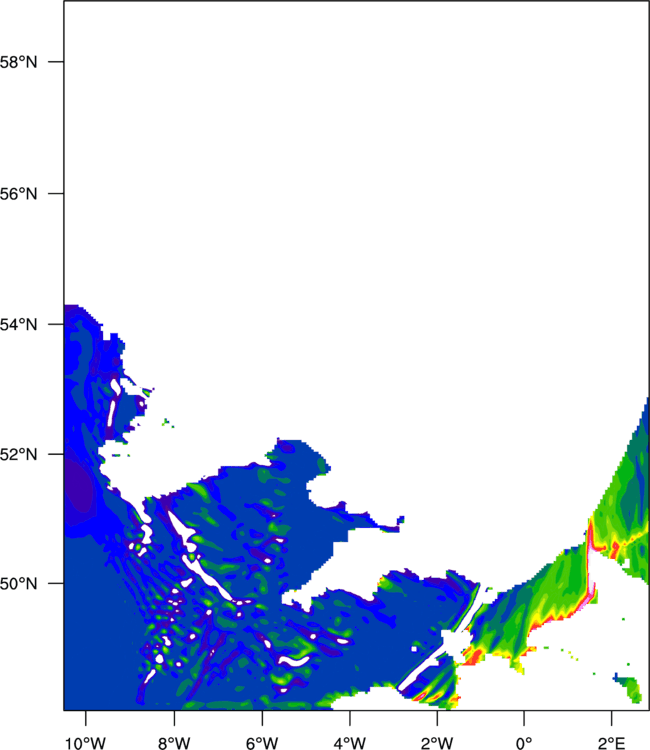Click the 2°E longitude label
This screenshot has width=650, height=750.
(x=611, y=743)
